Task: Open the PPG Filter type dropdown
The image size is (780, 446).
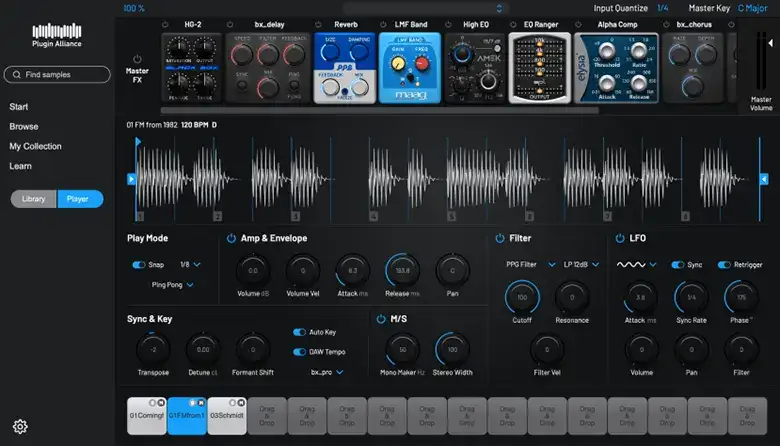Action: click(530, 265)
